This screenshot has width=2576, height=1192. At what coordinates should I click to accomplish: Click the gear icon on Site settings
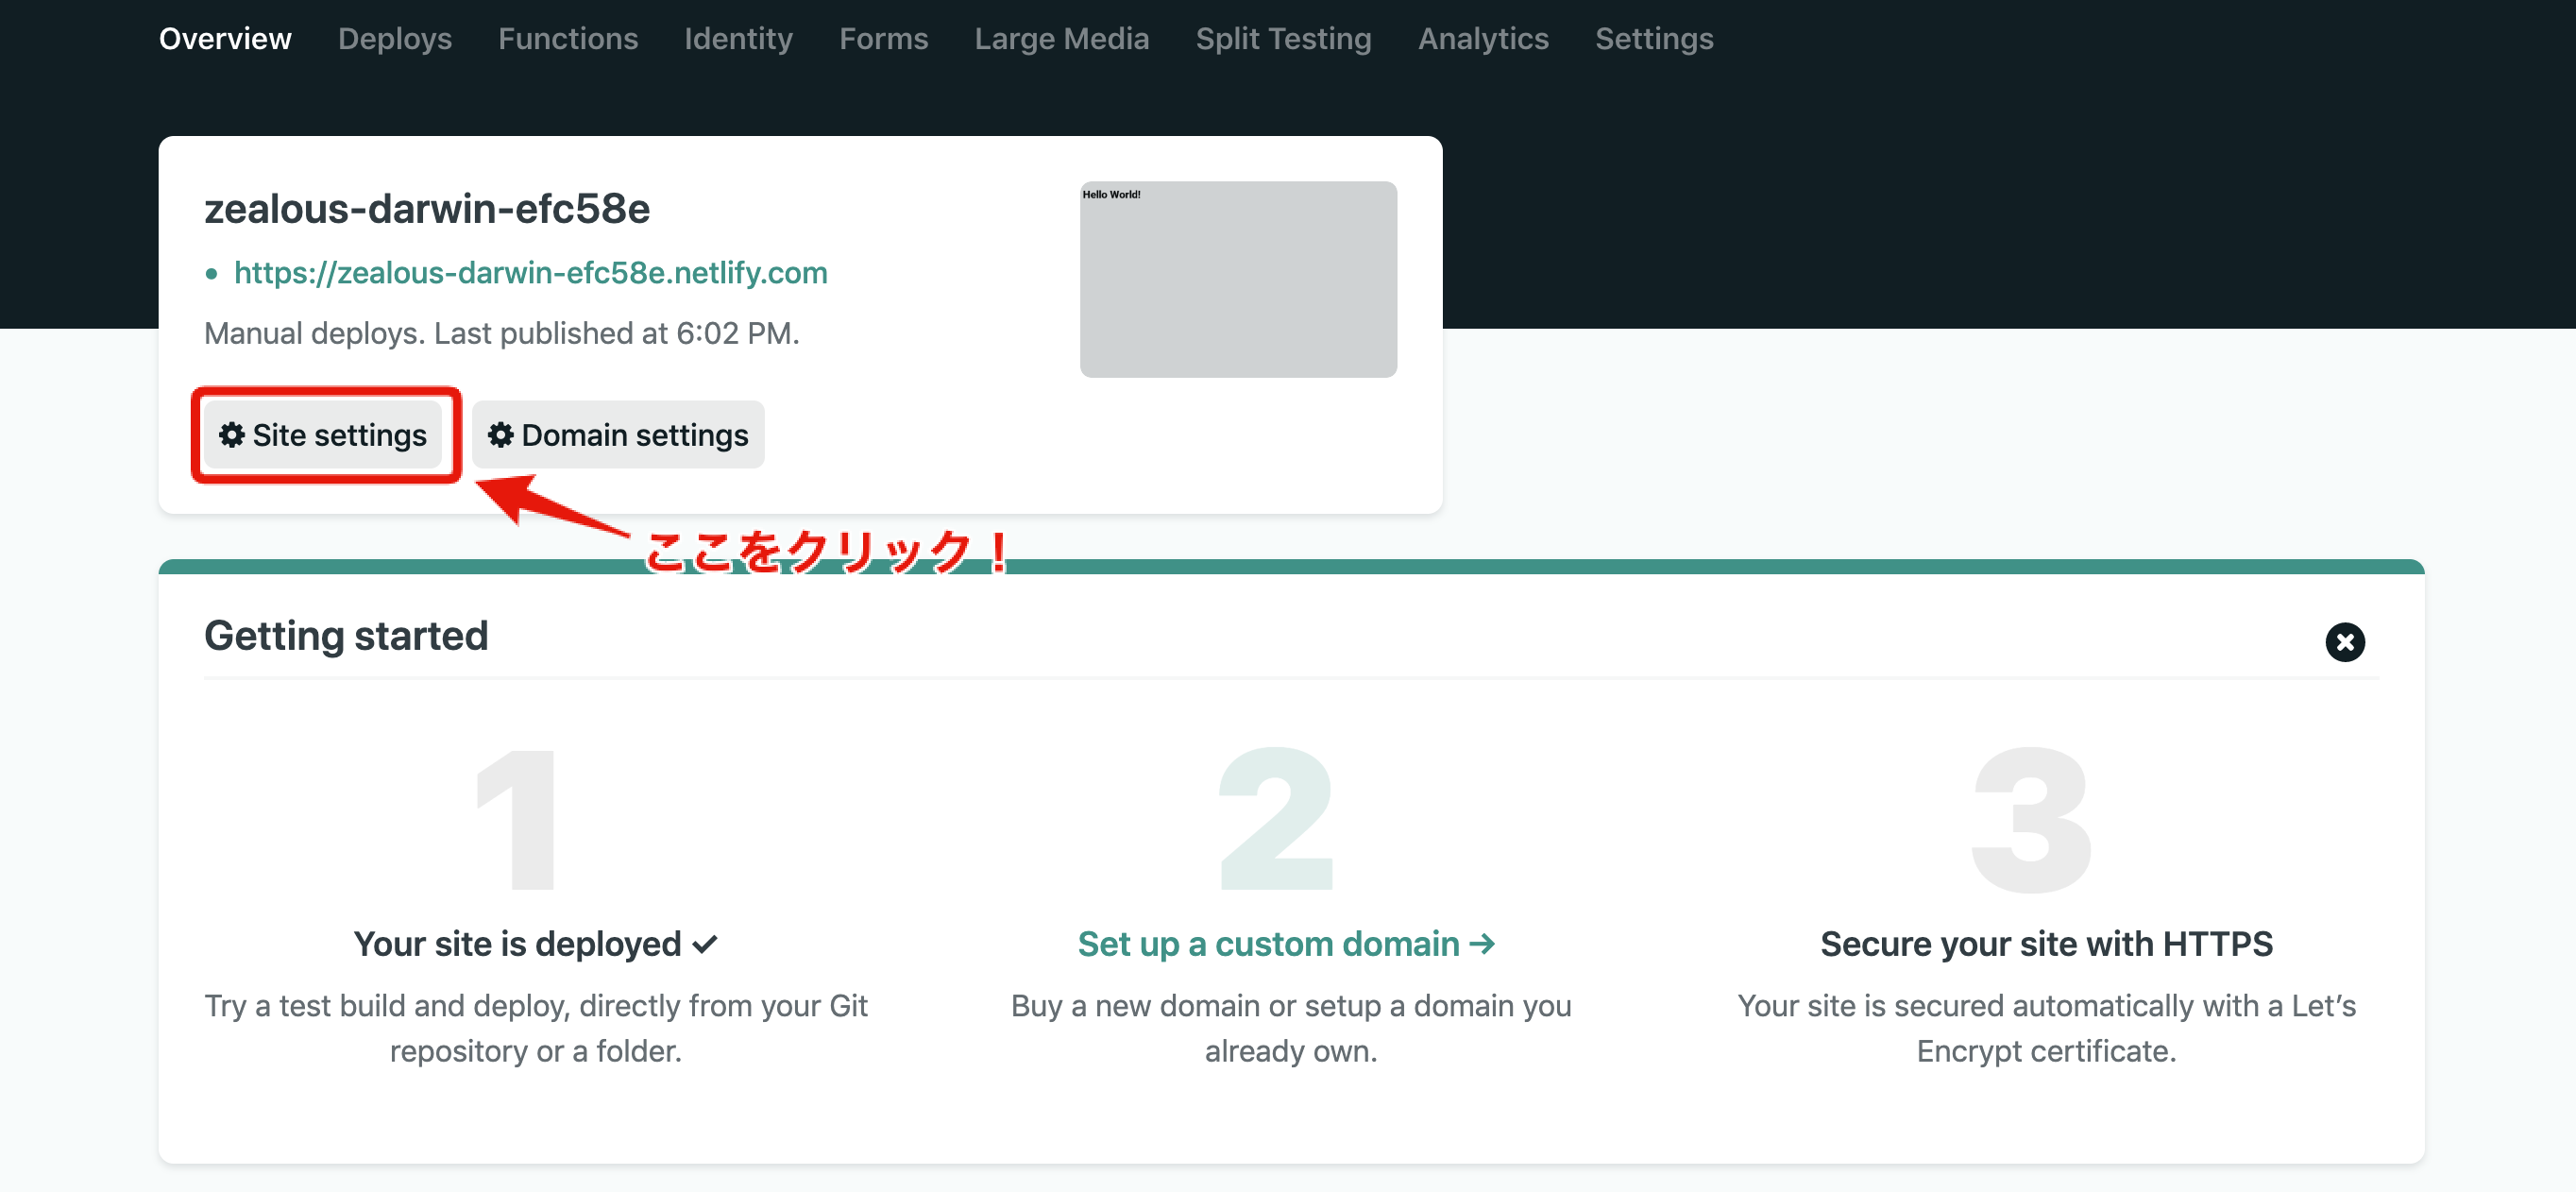click(x=232, y=435)
